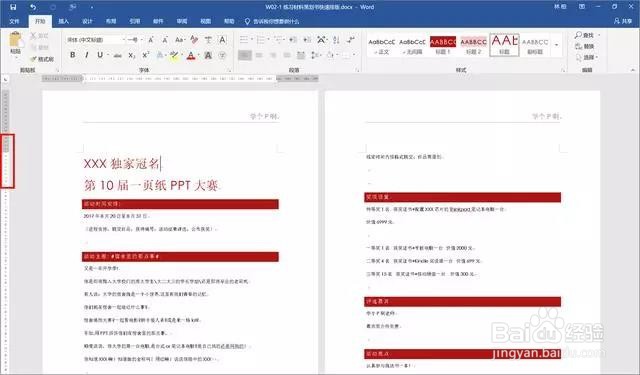Switch to the 视图 (View) tab
This screenshot has width=640, height=375.
click(206, 21)
